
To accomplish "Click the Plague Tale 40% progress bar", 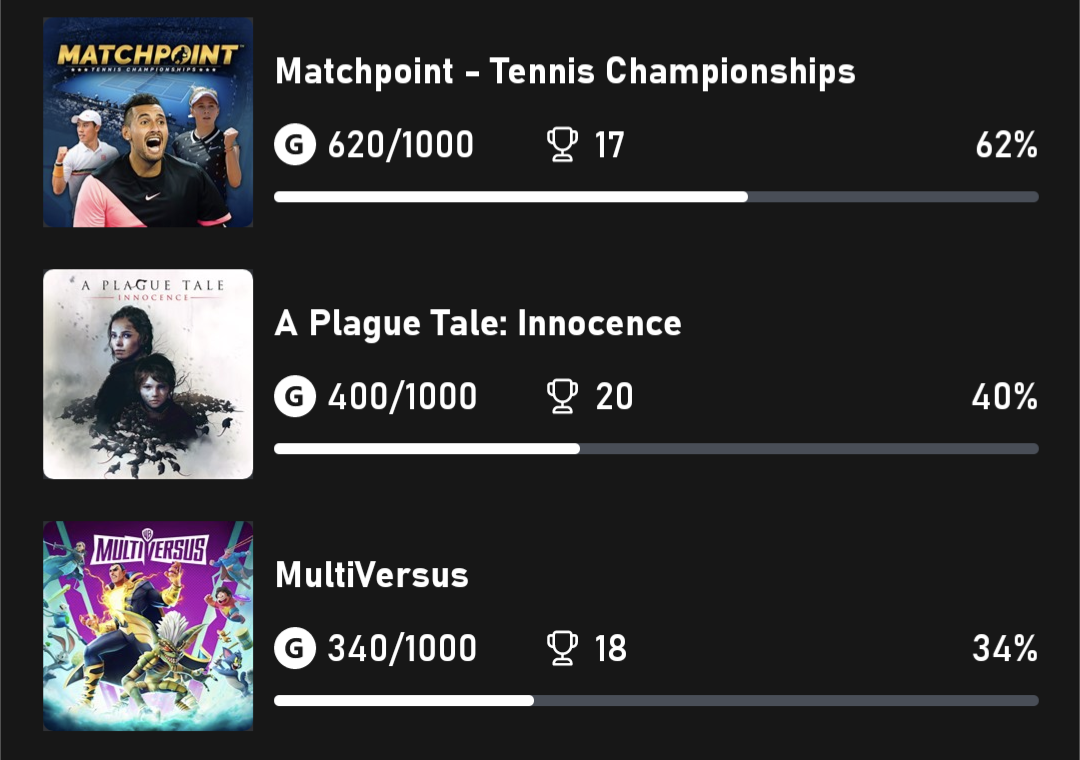I will [656, 449].
